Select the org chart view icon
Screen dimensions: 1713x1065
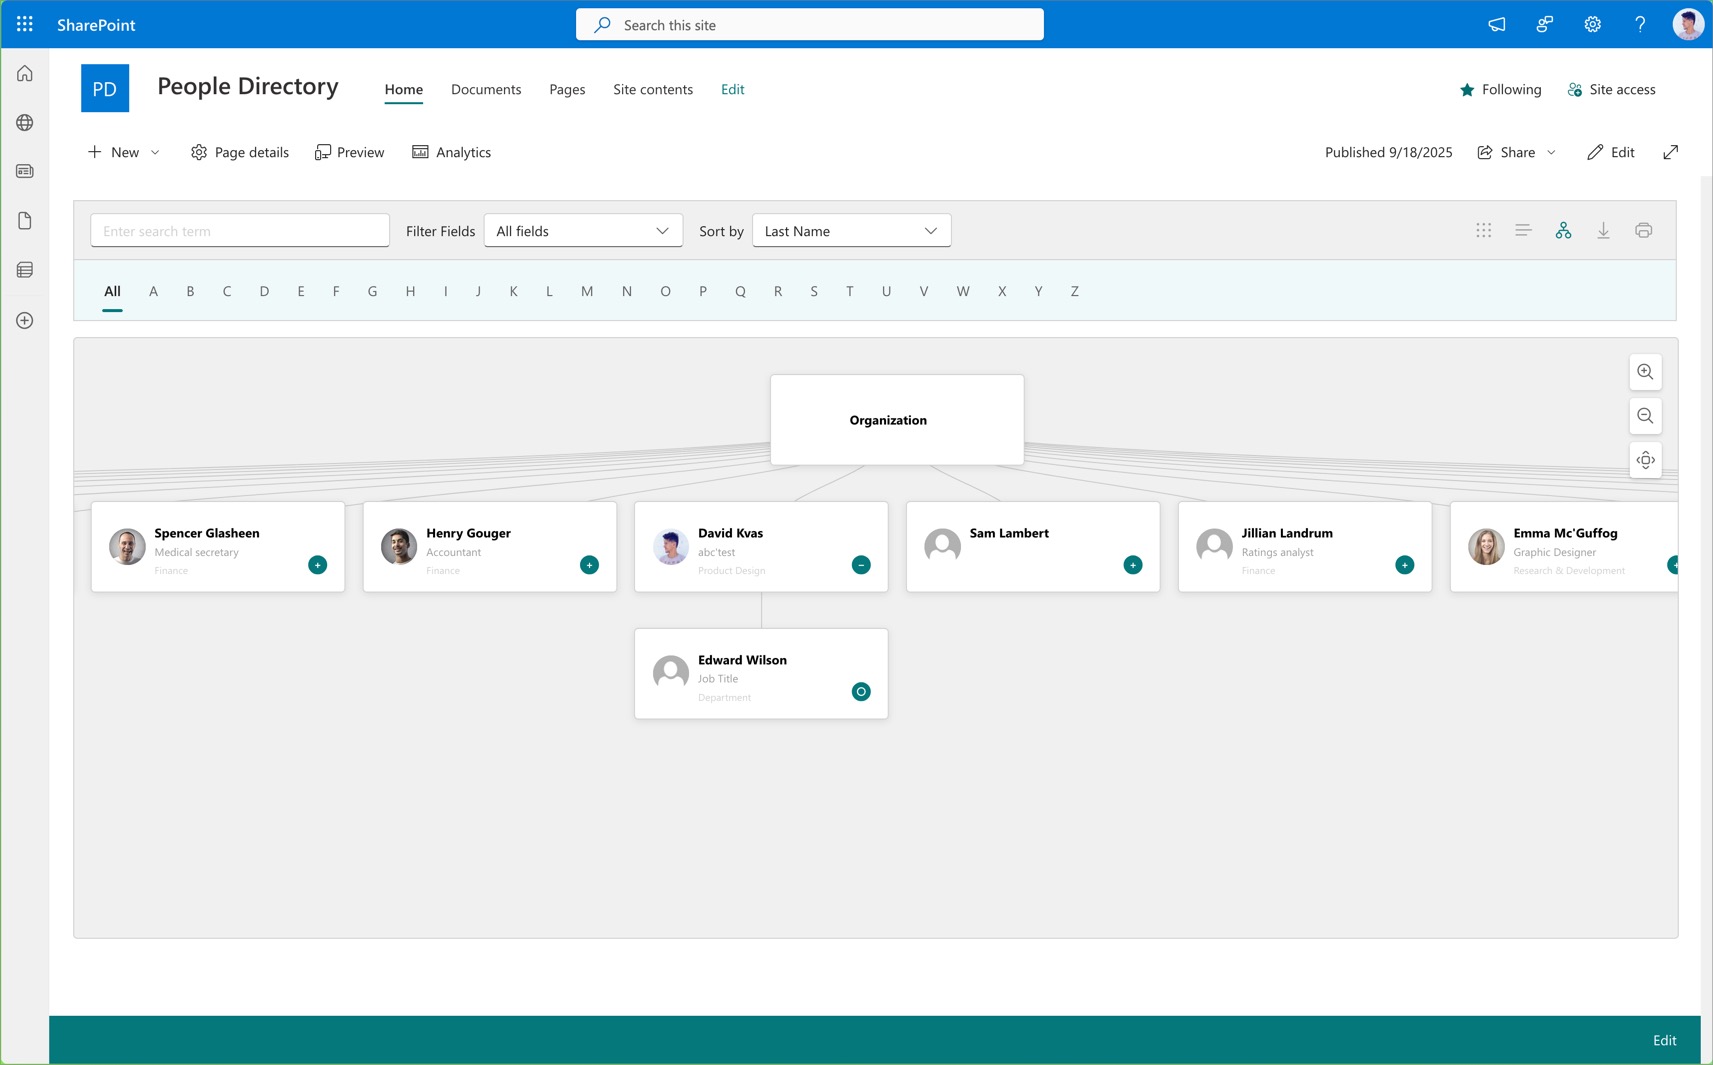pos(1563,231)
